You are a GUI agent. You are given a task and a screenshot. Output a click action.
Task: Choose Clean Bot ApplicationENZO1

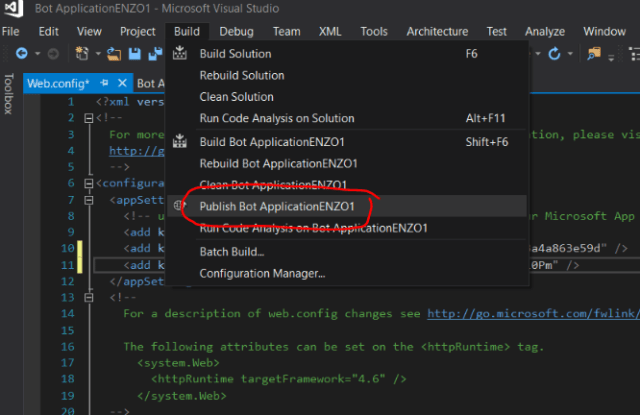[347, 185]
